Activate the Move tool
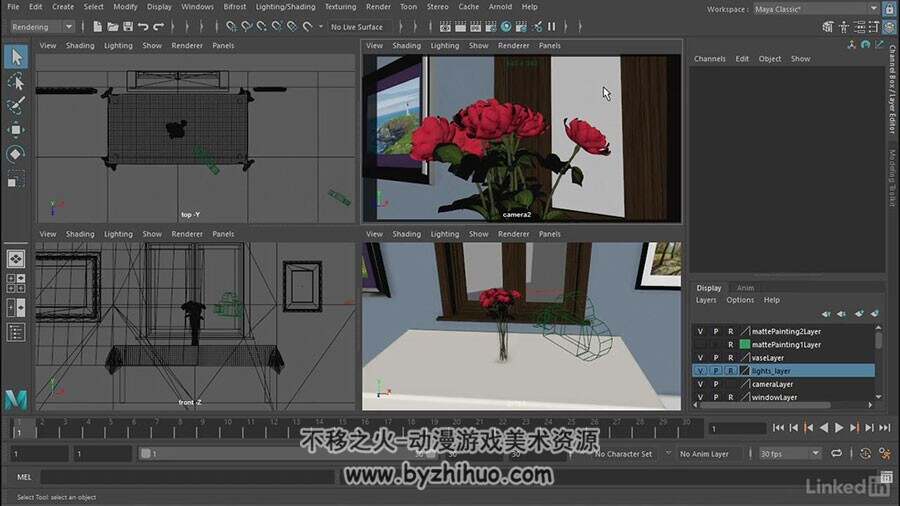Image resolution: width=900 pixels, height=506 pixels. [15, 130]
